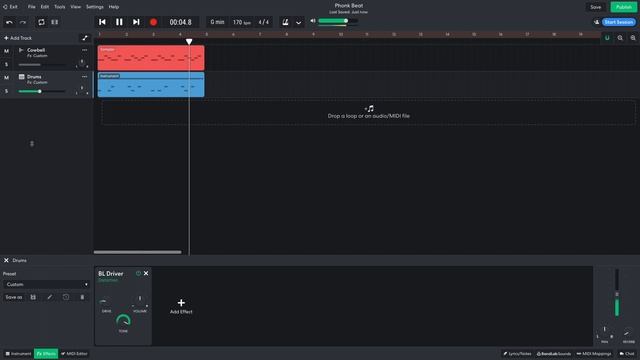The image size is (640, 360).
Task: Open the Help menu
Action: point(114,7)
